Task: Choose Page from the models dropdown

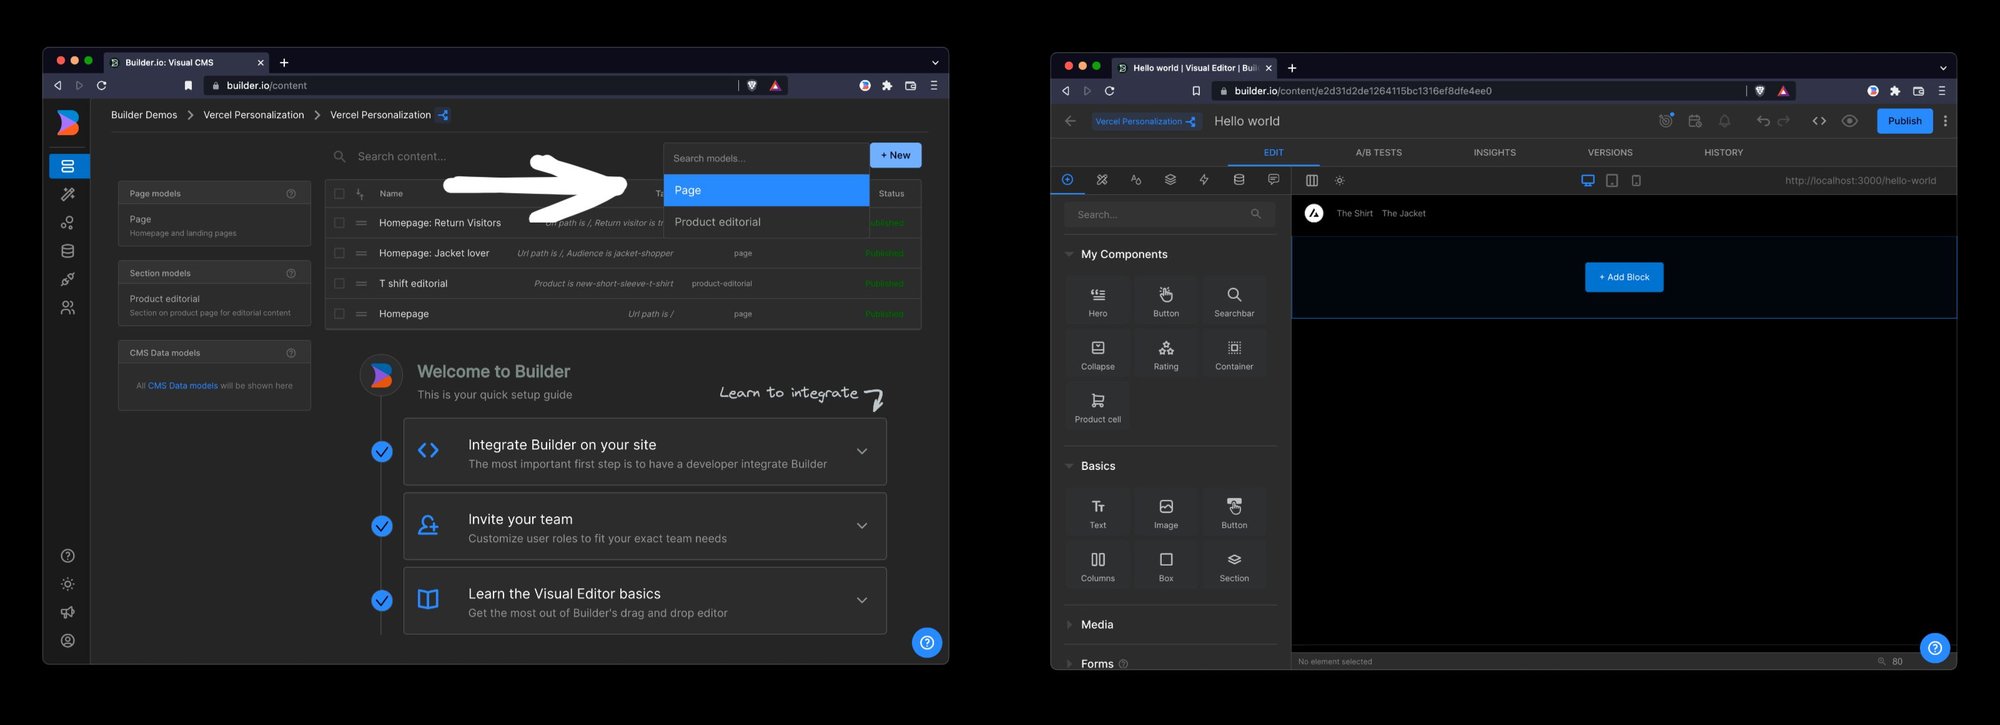Action: click(x=766, y=190)
